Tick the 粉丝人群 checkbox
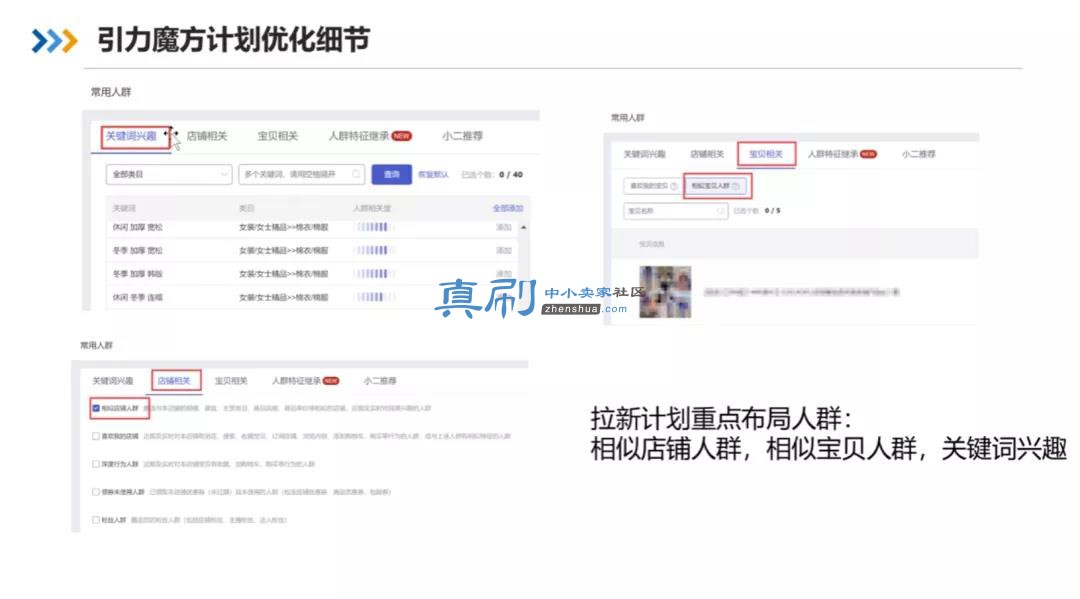Screen dimensions: 1080x599 pyautogui.click(x=96, y=520)
